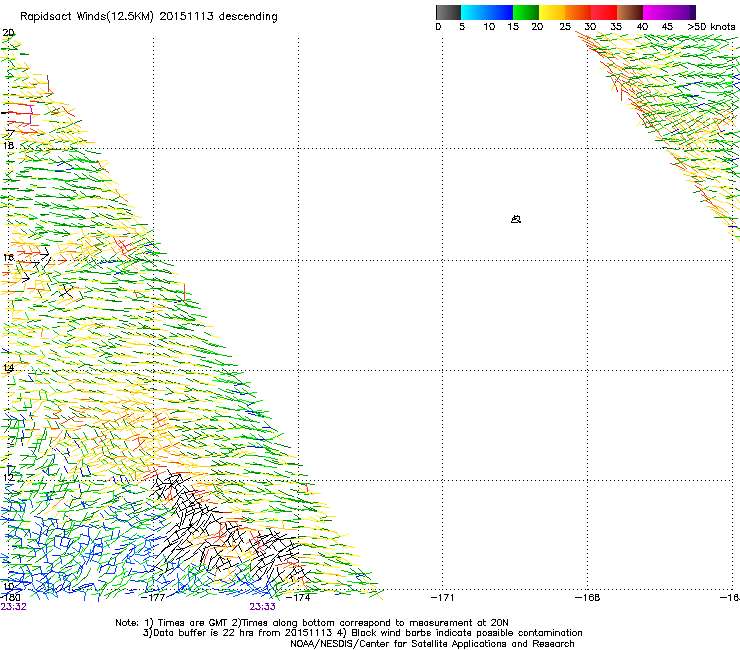Click the purple '23:32' time label
Image resolution: width=740 pixels, height=650 pixels.
point(13,607)
